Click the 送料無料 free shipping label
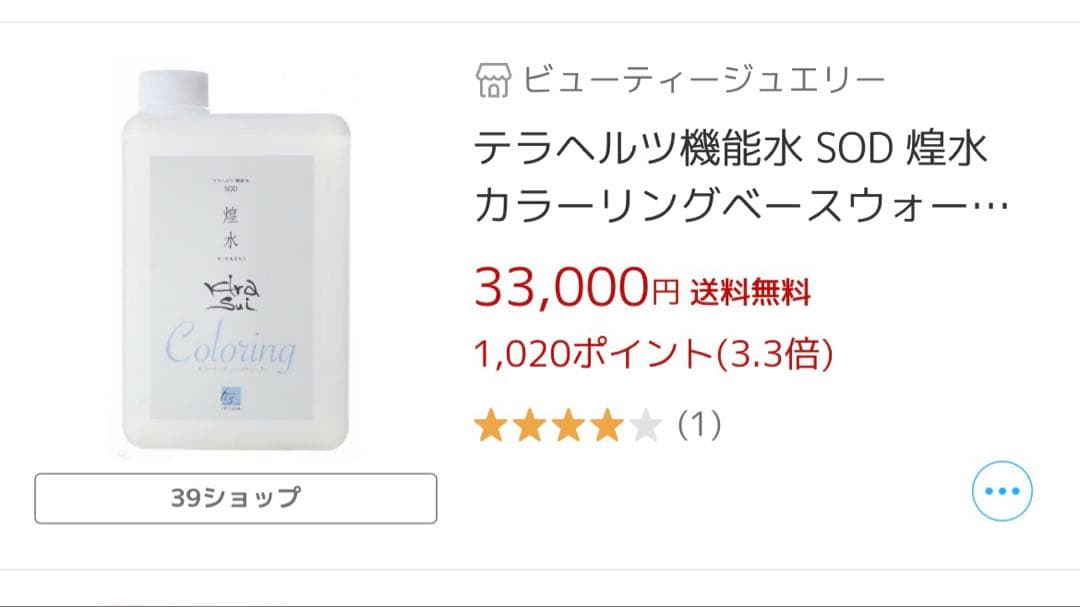The image size is (1080, 607). pos(749,292)
